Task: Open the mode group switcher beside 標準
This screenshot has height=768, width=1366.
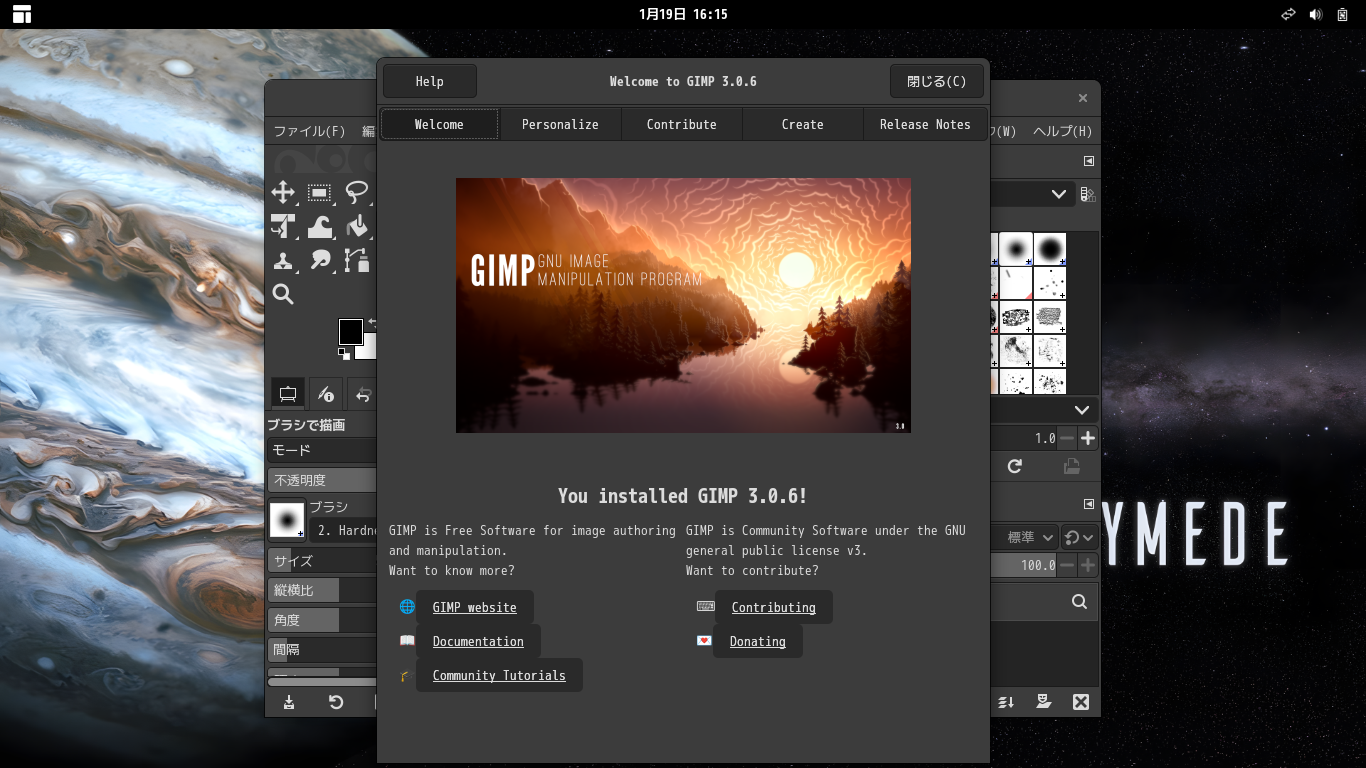Action: pos(1079,537)
